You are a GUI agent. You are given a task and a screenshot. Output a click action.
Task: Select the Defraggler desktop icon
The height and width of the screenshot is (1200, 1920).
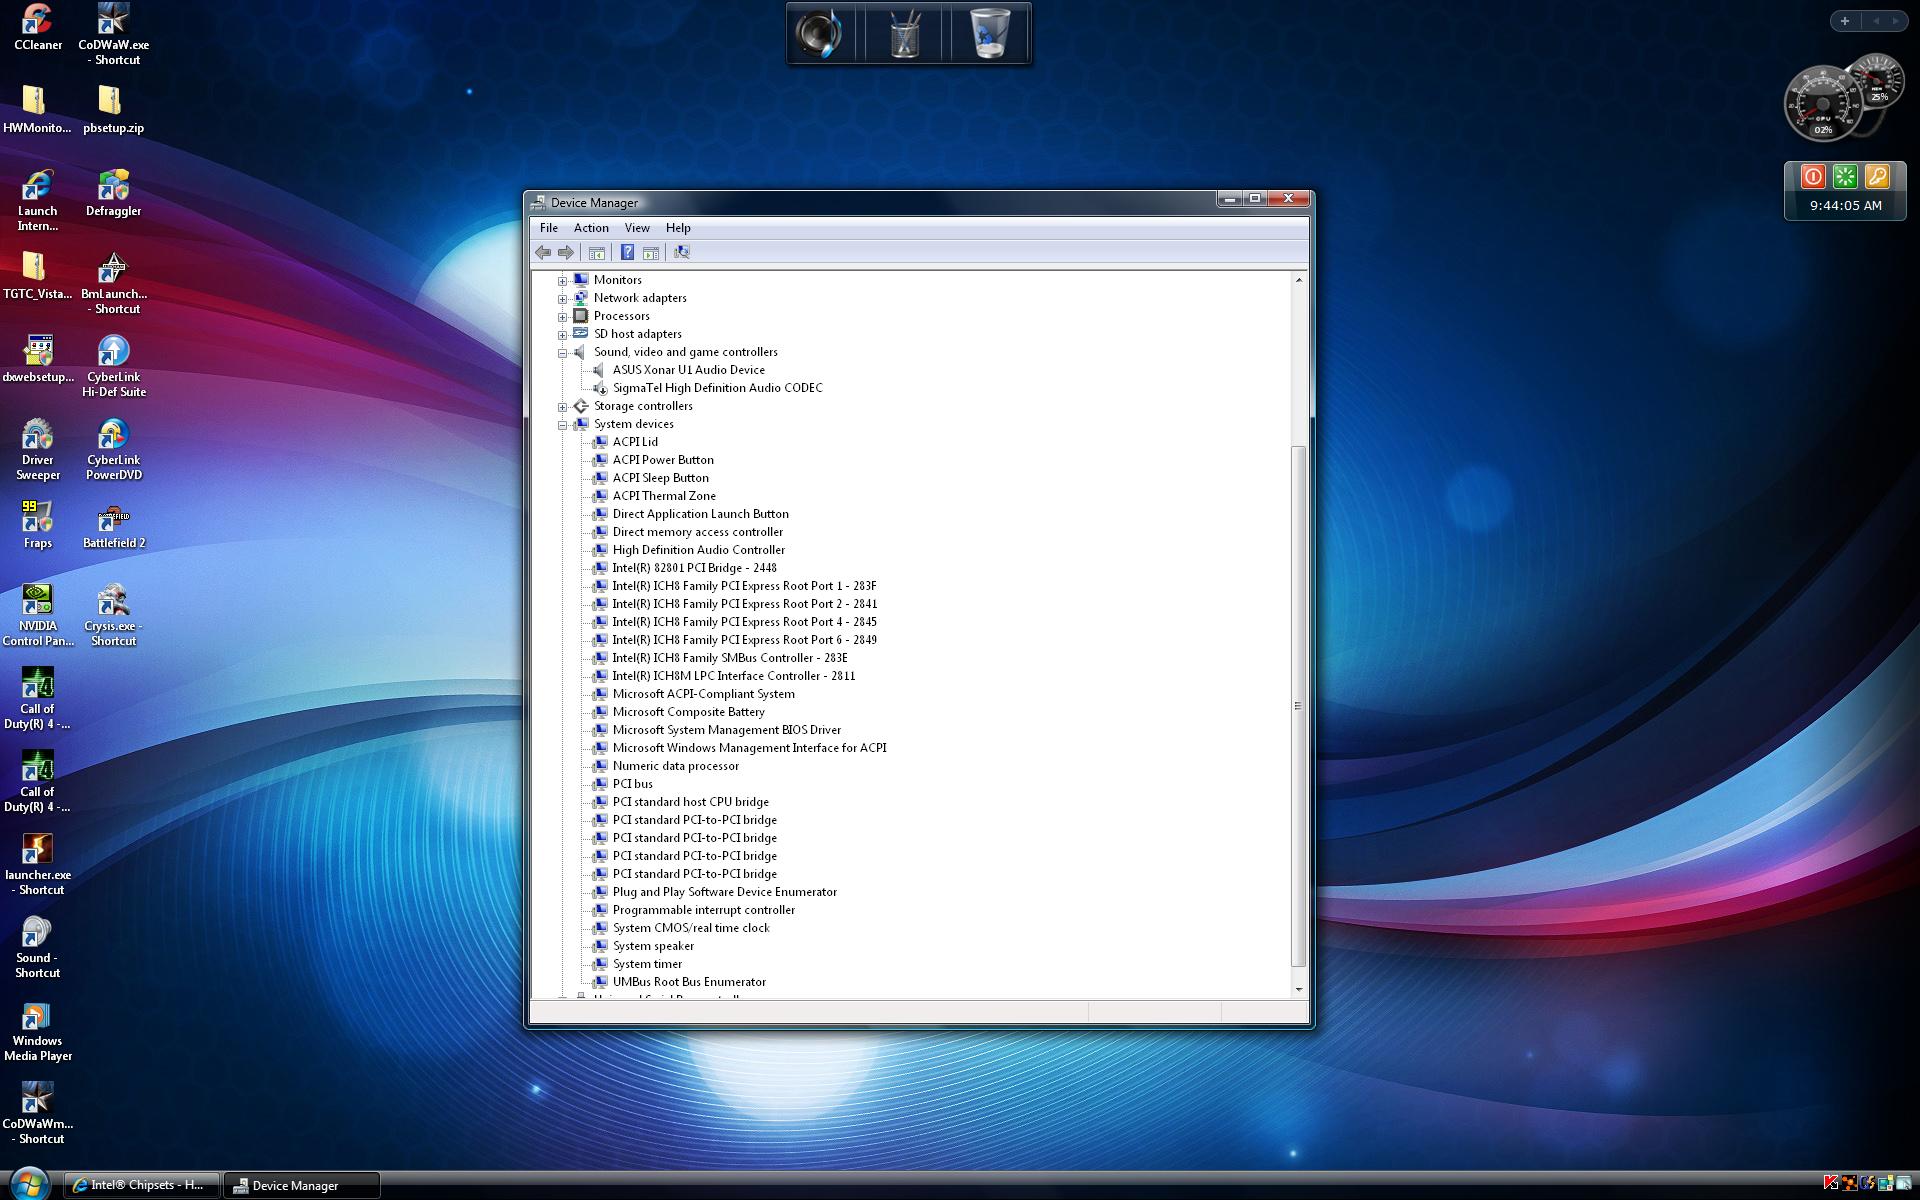point(113,193)
